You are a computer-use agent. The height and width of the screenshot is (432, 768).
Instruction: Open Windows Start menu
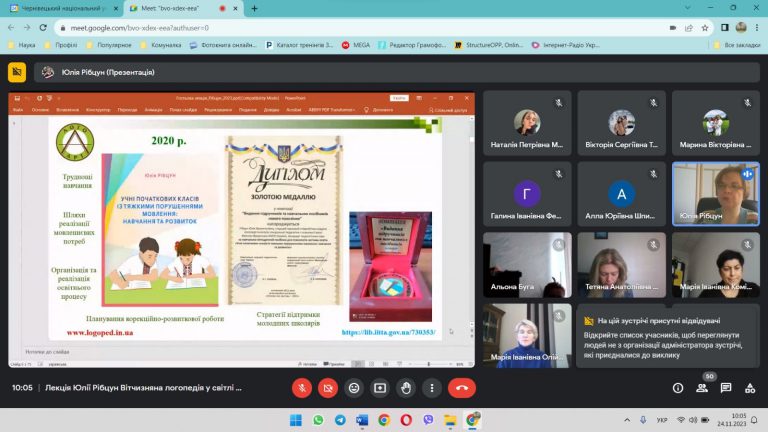(x=296, y=420)
